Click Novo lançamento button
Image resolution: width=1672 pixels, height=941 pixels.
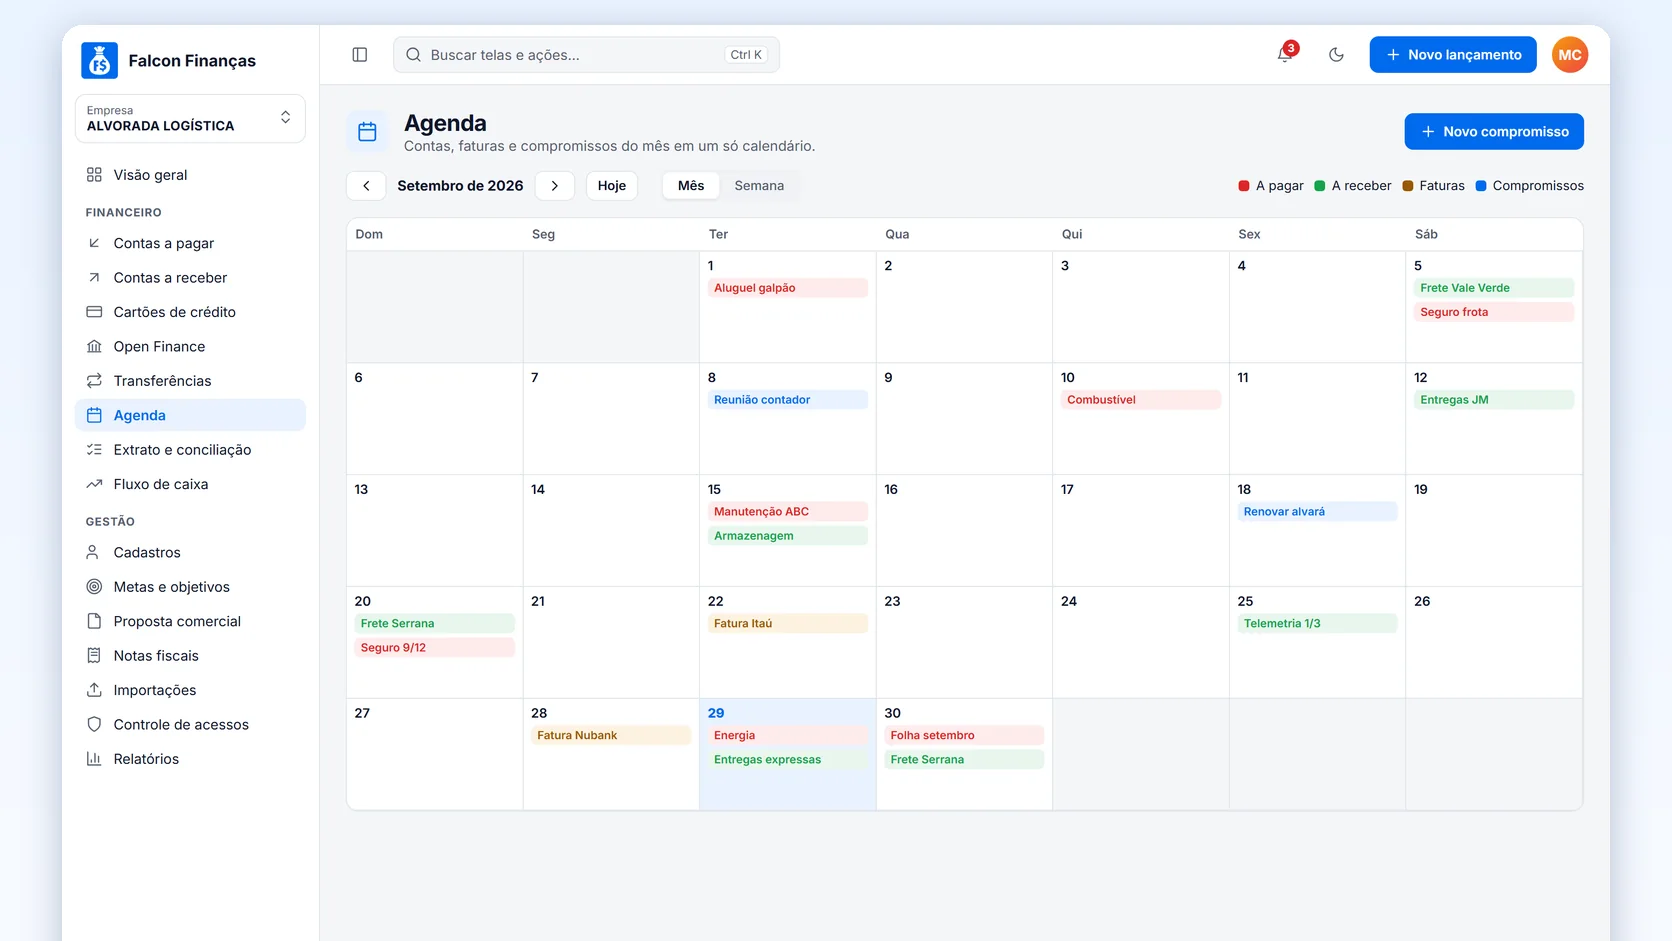1453,55
